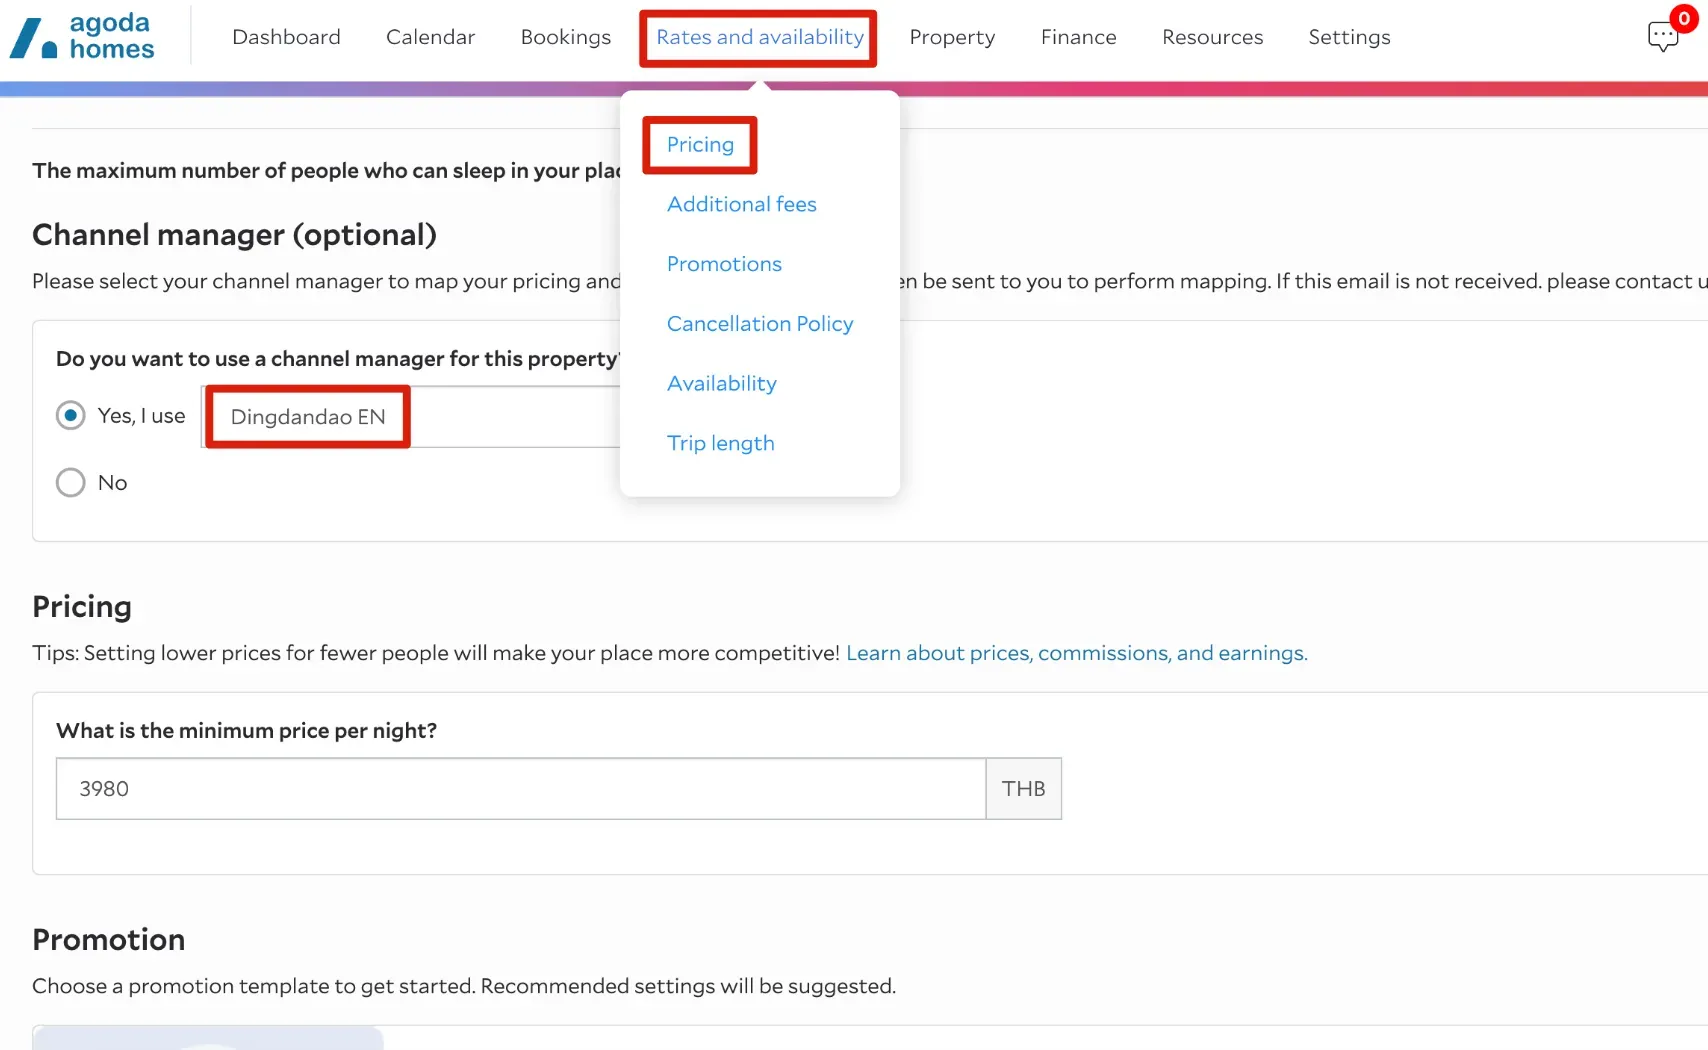
Task: Go to Settings in top navigation
Action: tap(1349, 37)
